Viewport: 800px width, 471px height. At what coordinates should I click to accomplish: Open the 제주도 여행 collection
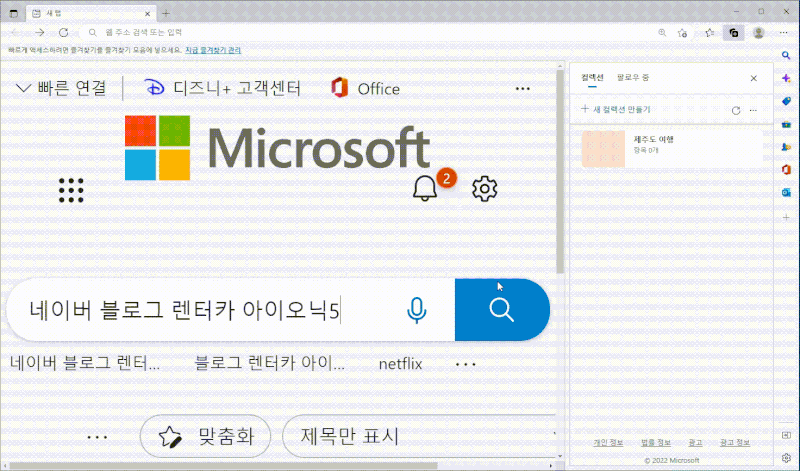672,148
